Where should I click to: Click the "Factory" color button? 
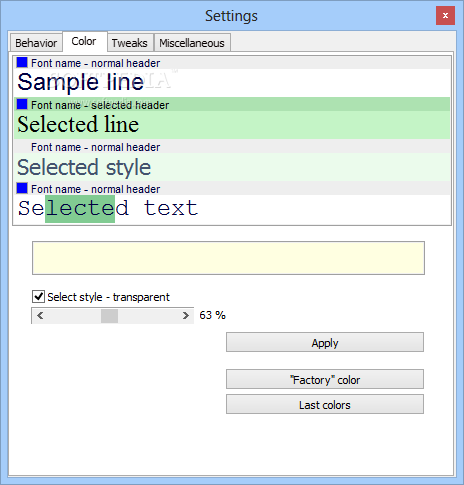click(x=325, y=379)
